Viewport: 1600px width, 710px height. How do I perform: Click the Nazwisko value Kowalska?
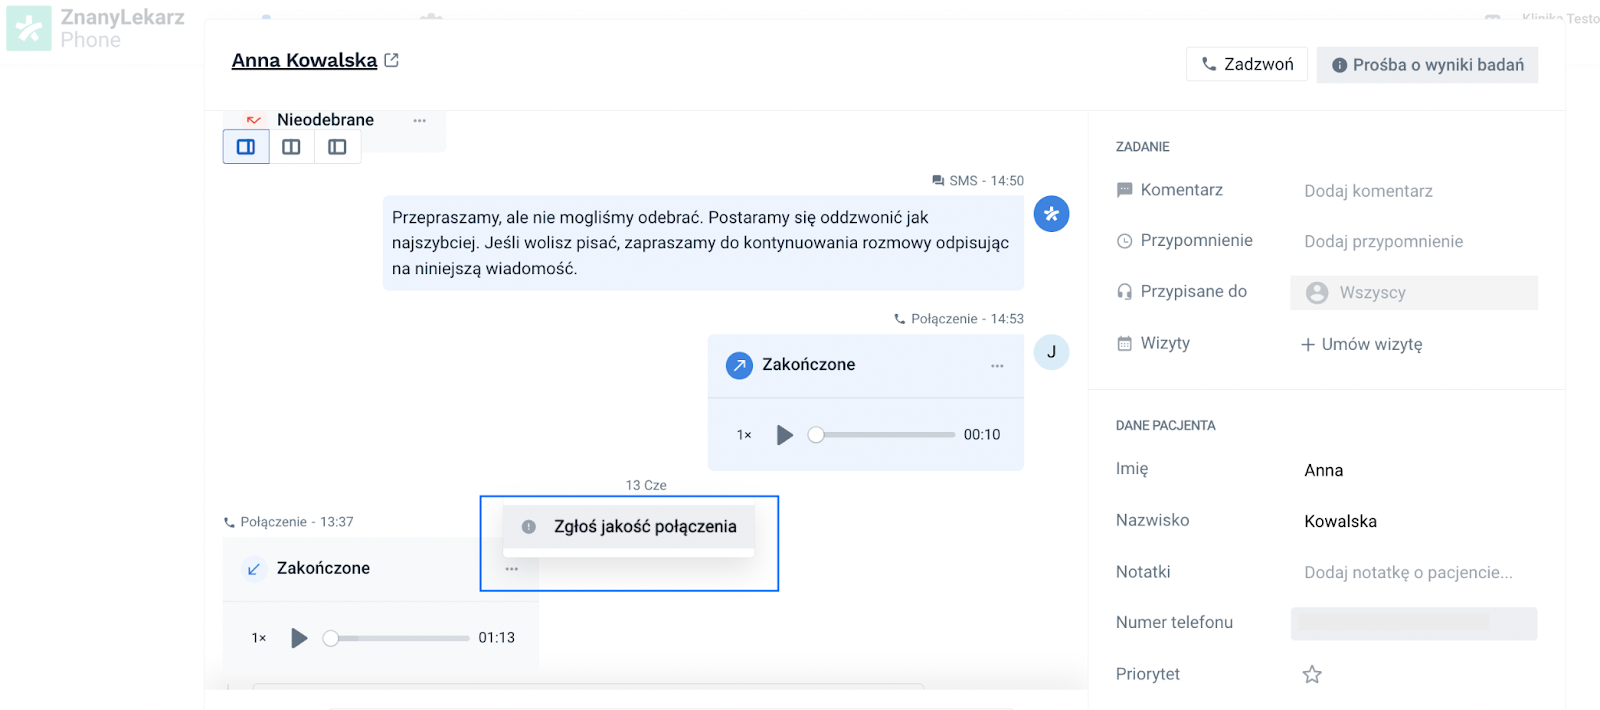tap(1340, 521)
